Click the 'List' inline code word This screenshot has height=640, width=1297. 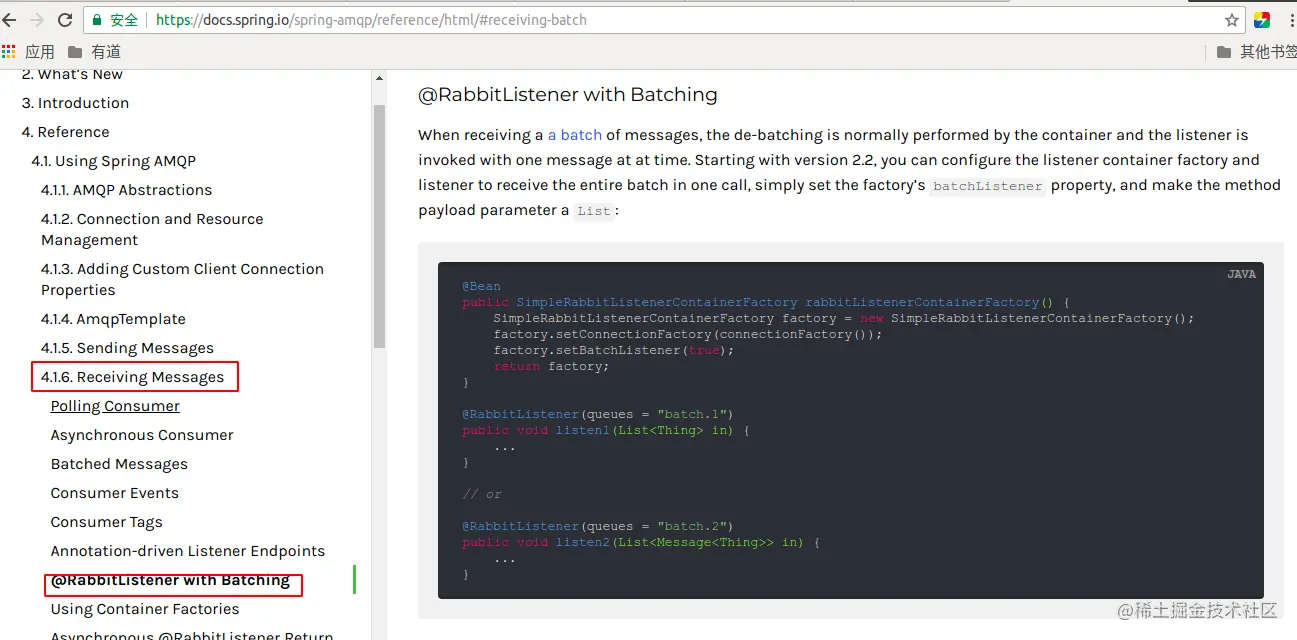point(594,211)
